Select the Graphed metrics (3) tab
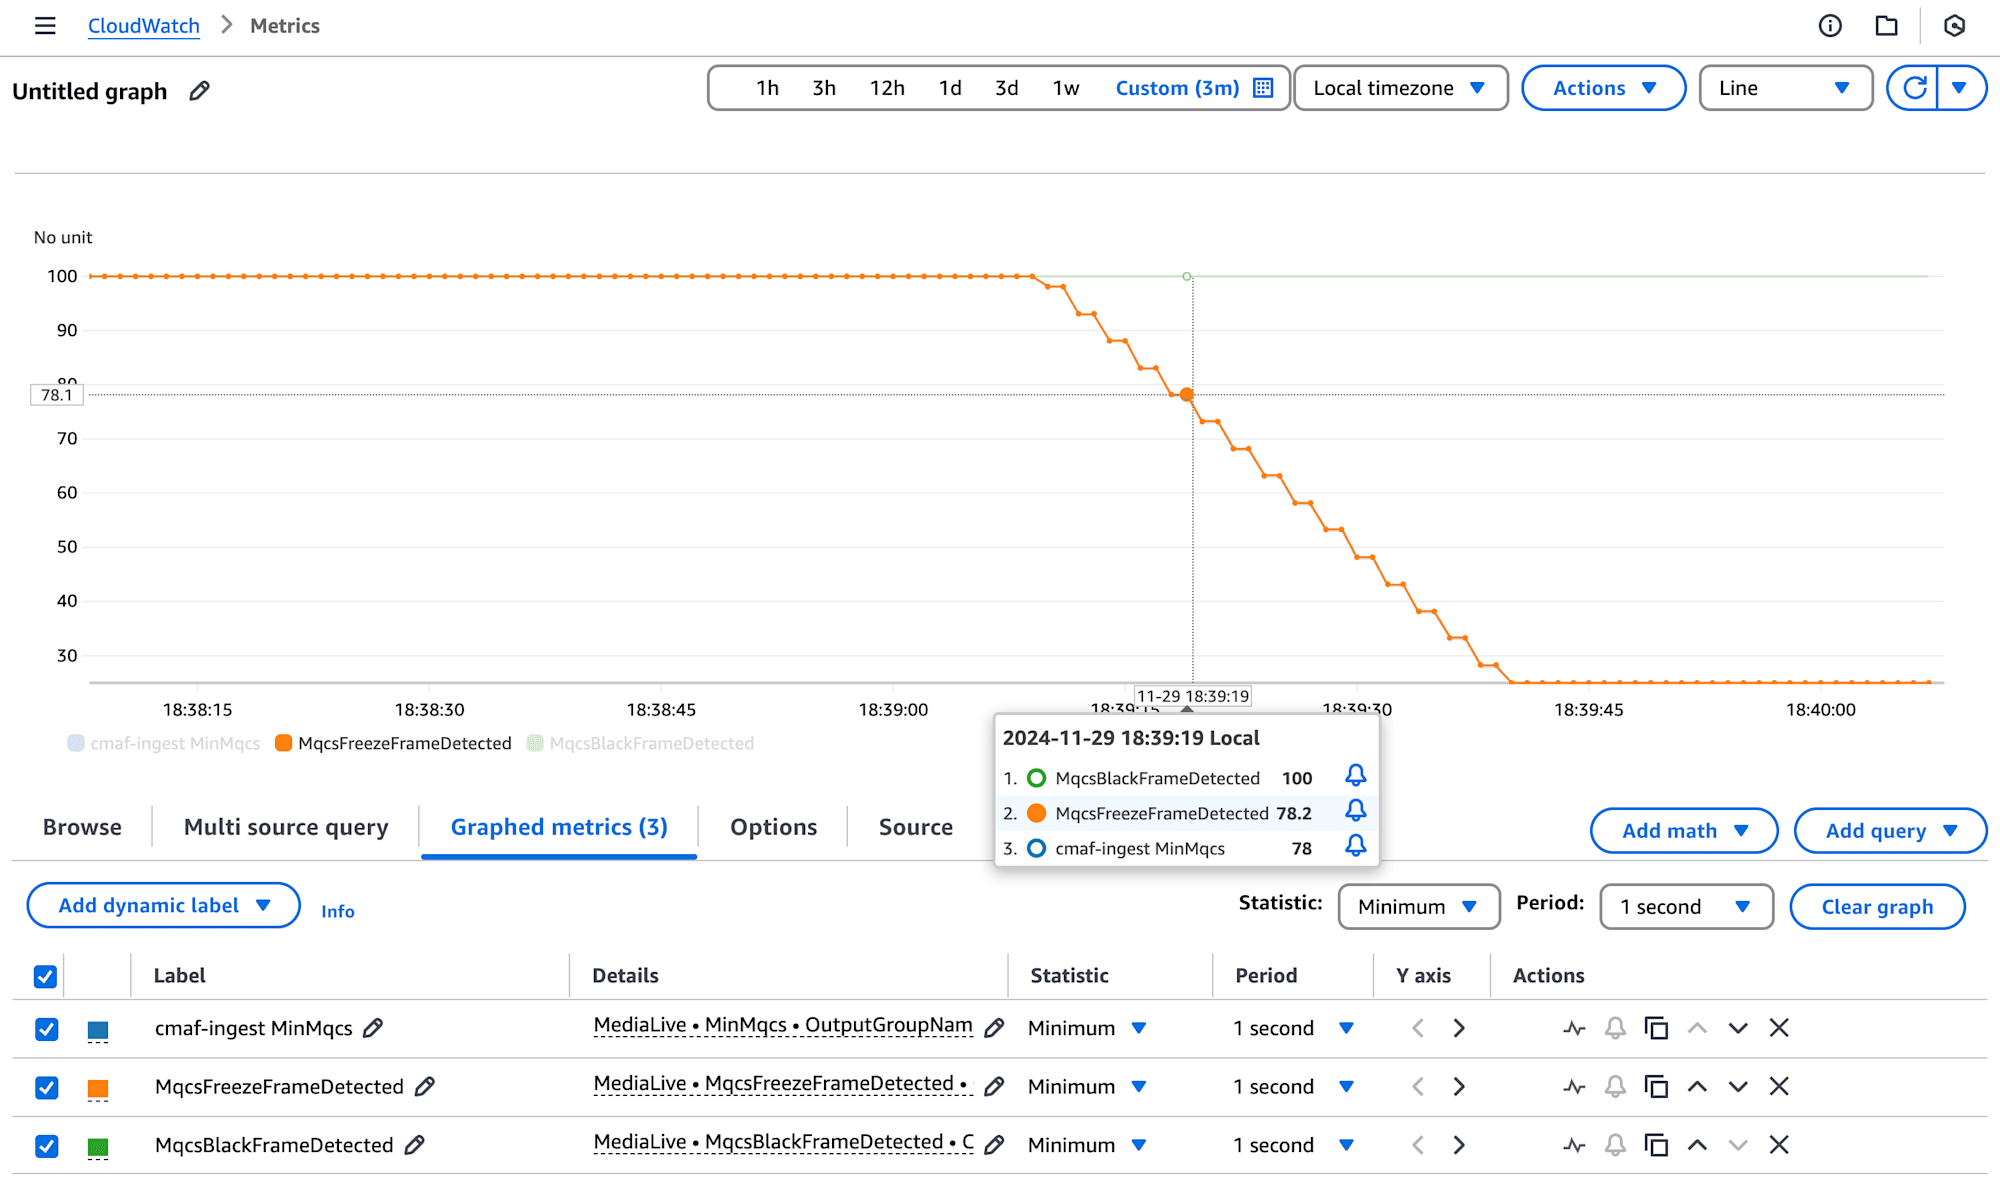The height and width of the screenshot is (1202, 2000). point(559,827)
